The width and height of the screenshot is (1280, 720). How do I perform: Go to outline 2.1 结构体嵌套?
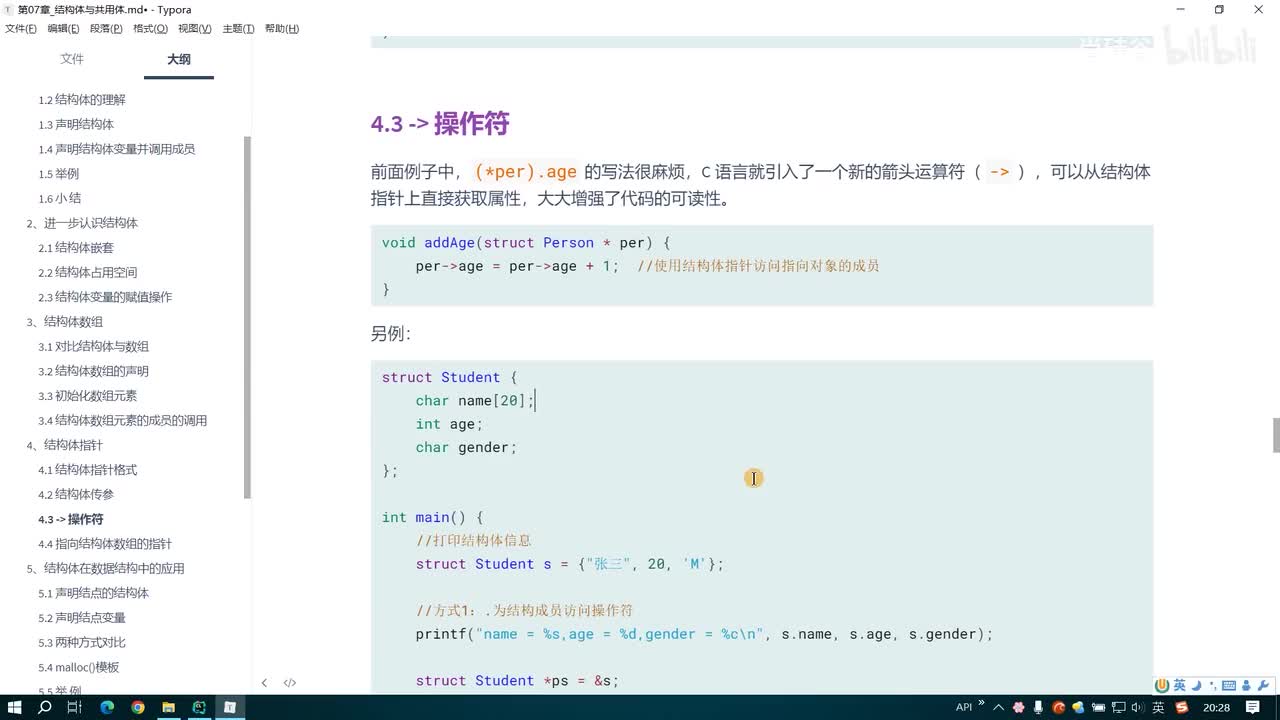[76, 248]
